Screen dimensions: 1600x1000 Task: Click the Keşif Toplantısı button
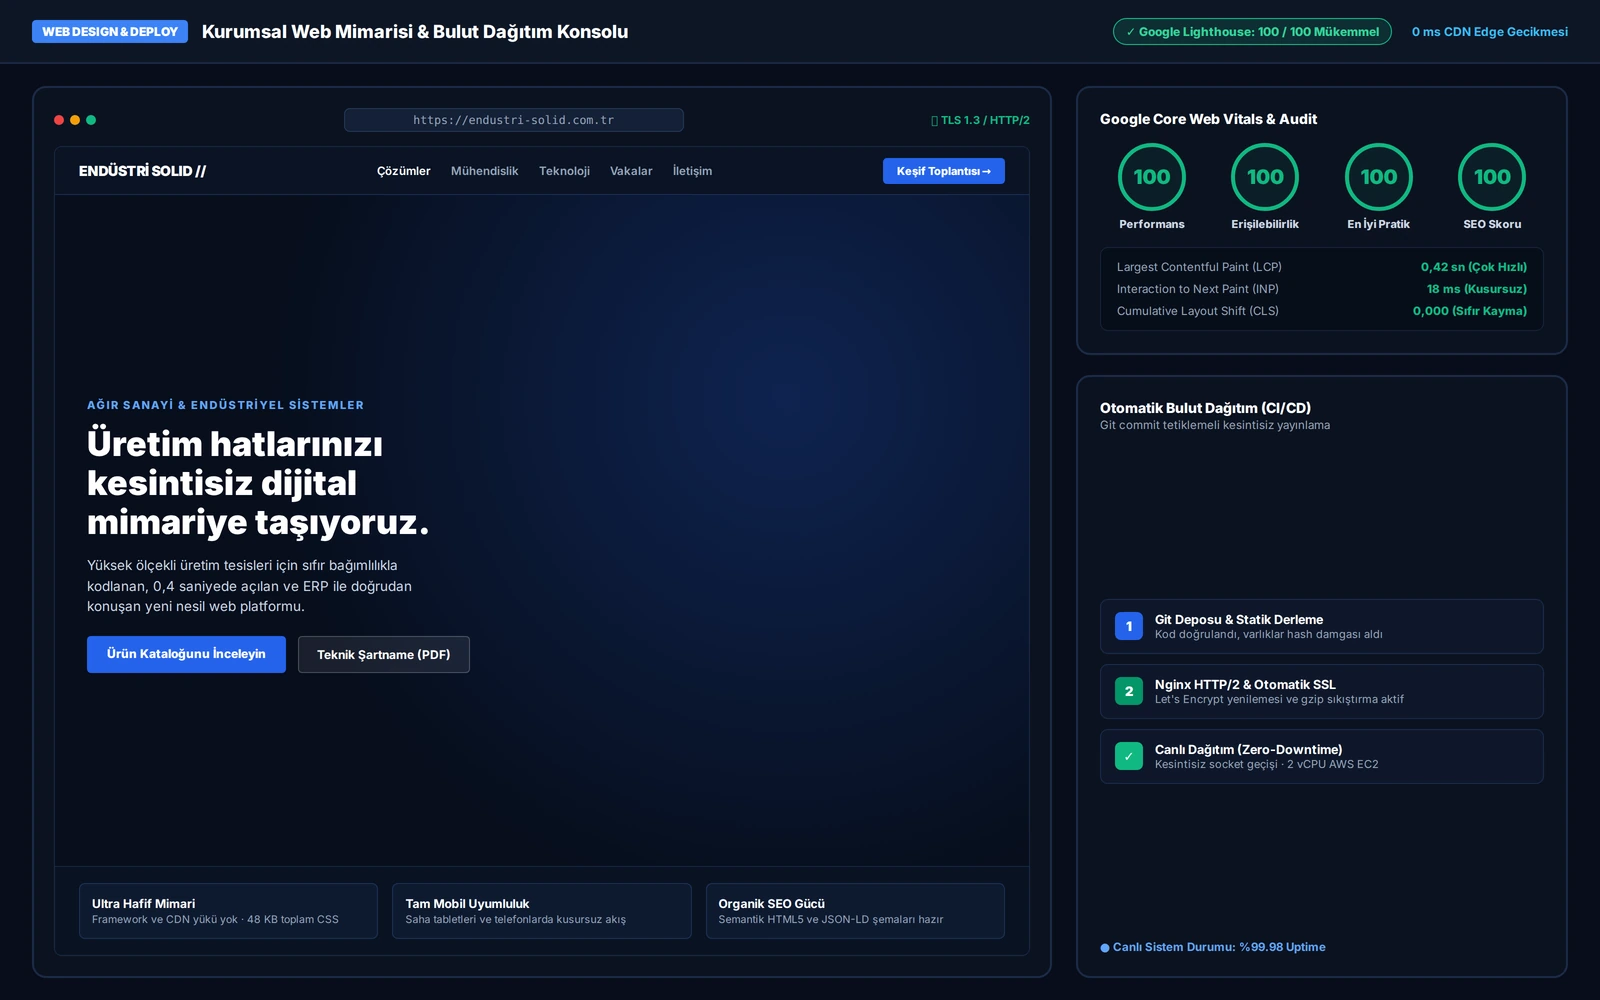tap(944, 171)
